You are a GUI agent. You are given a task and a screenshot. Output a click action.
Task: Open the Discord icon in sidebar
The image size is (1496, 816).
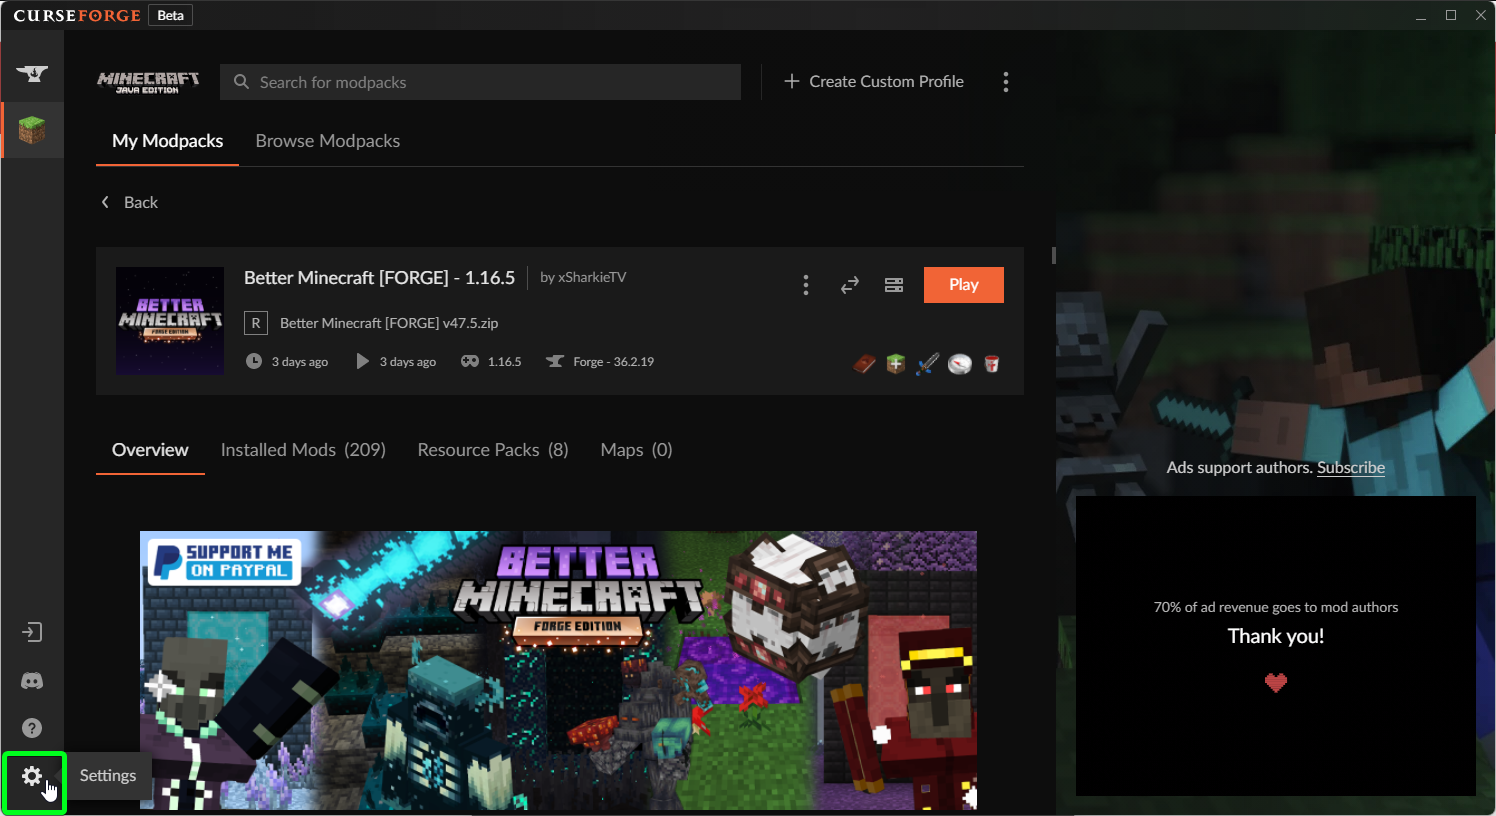coord(32,681)
